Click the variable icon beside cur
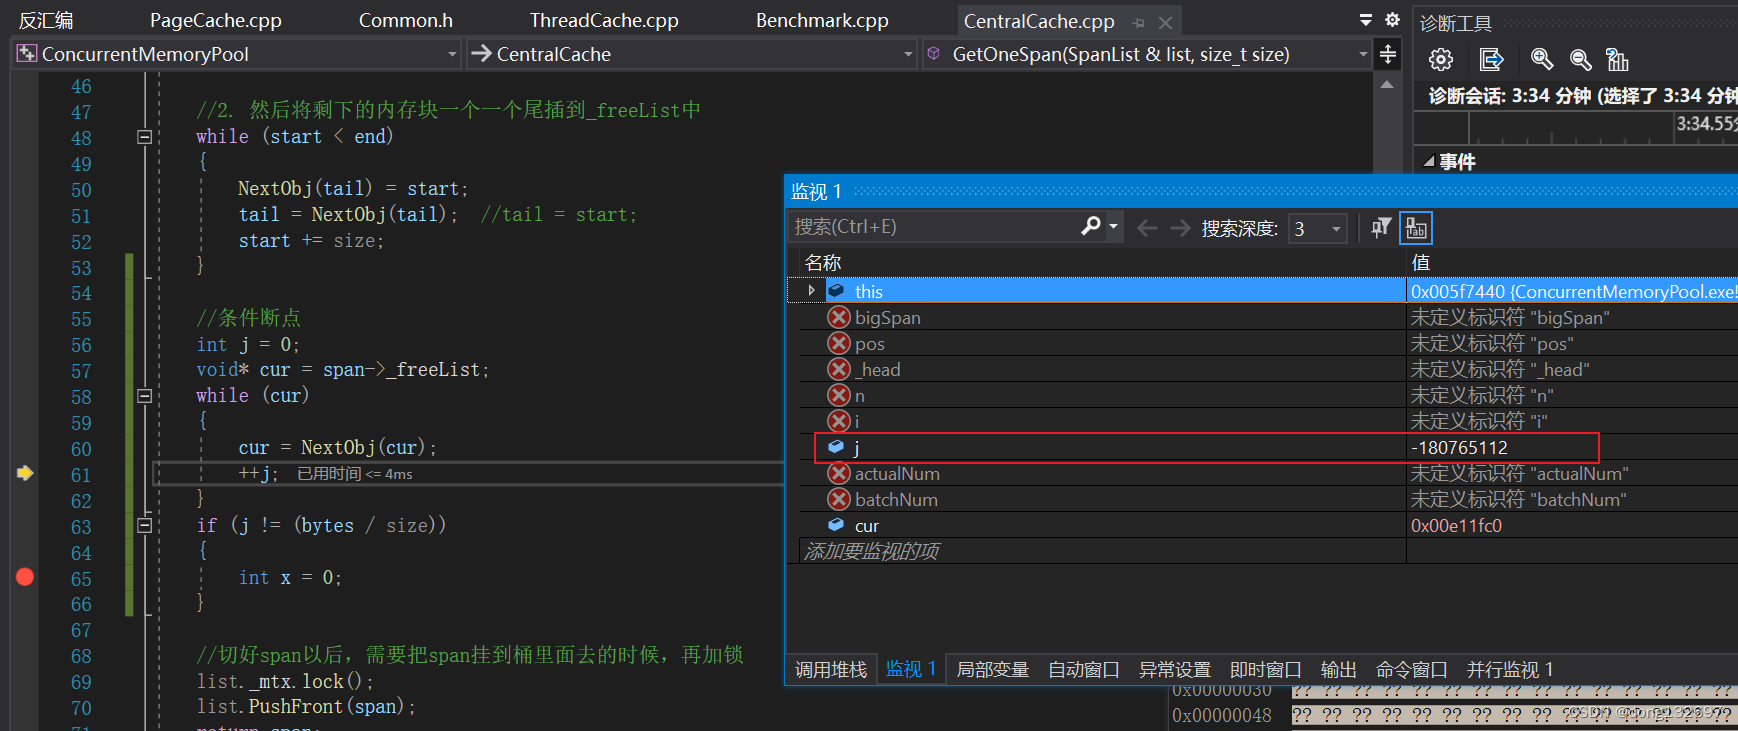 pyautogui.click(x=836, y=525)
